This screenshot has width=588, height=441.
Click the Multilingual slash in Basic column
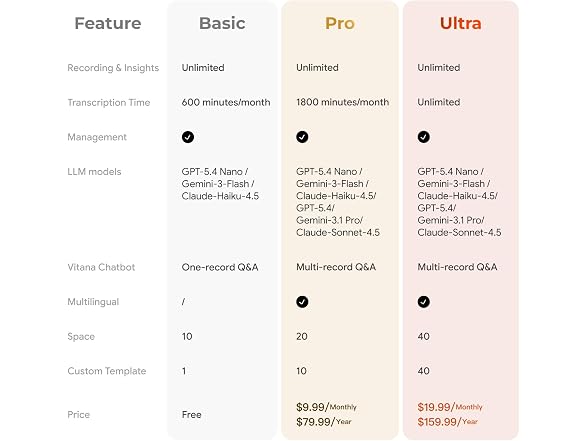click(183, 302)
